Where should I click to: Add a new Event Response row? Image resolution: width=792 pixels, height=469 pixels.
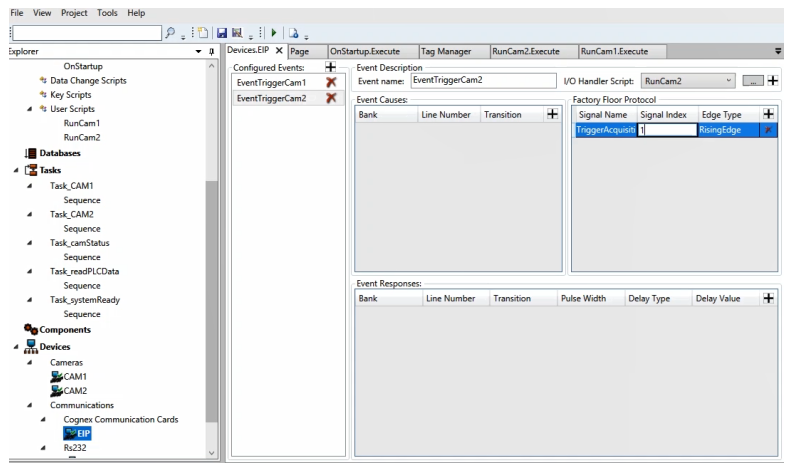point(768,298)
